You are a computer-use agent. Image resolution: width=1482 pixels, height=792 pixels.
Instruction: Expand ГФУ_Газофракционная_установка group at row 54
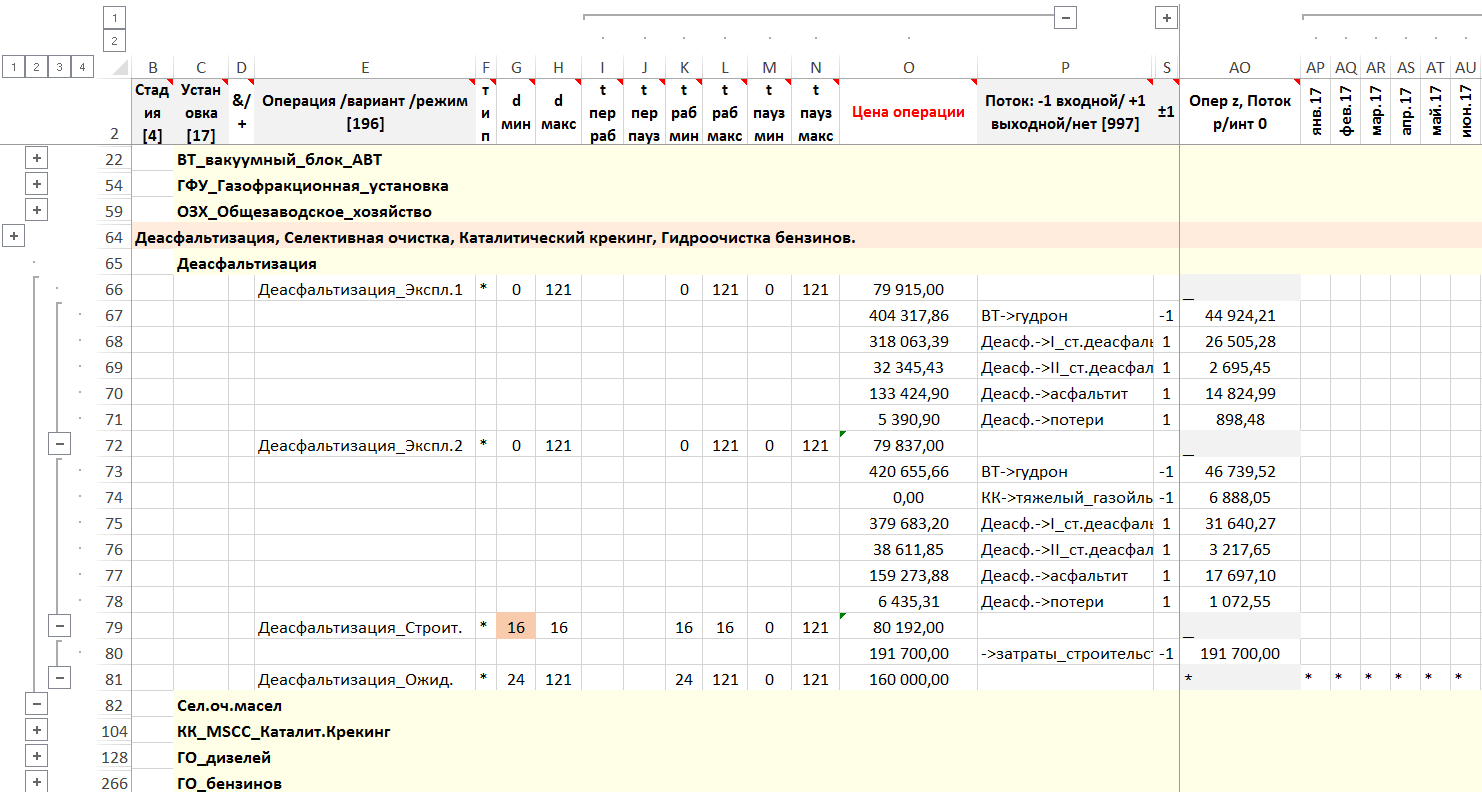pos(36,184)
